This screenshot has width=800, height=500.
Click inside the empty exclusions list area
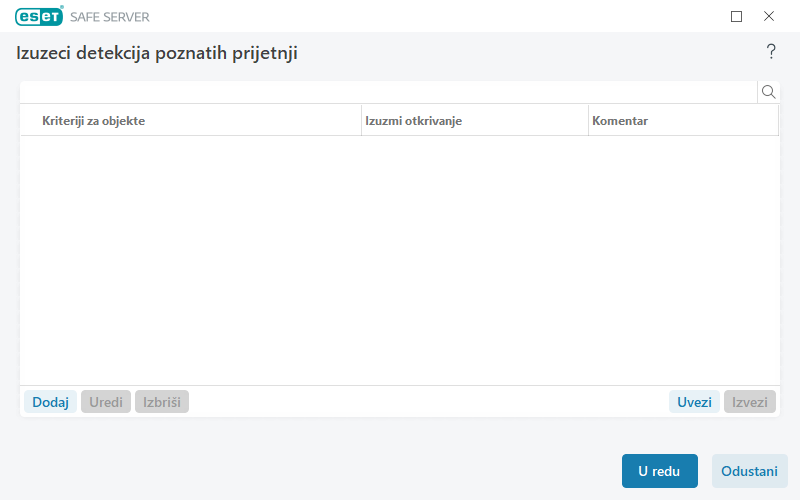[x=400, y=260]
